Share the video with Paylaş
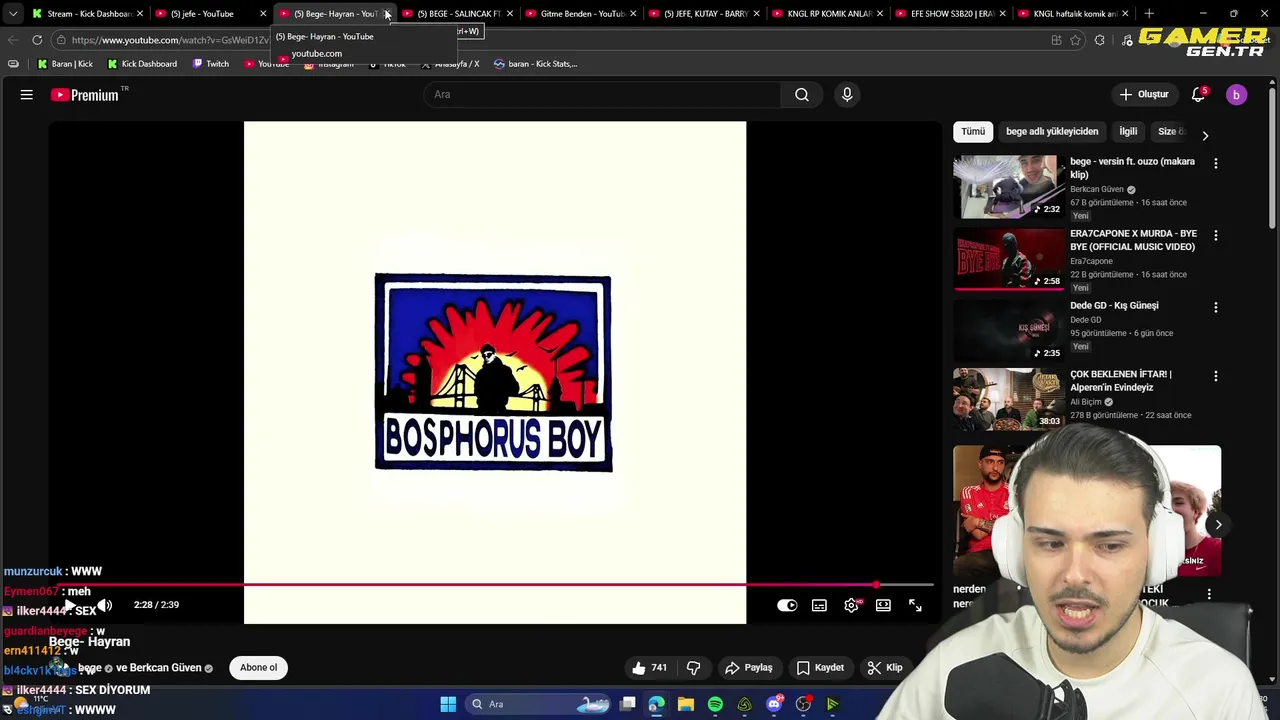Viewport: 1280px width, 720px height. [x=749, y=668]
